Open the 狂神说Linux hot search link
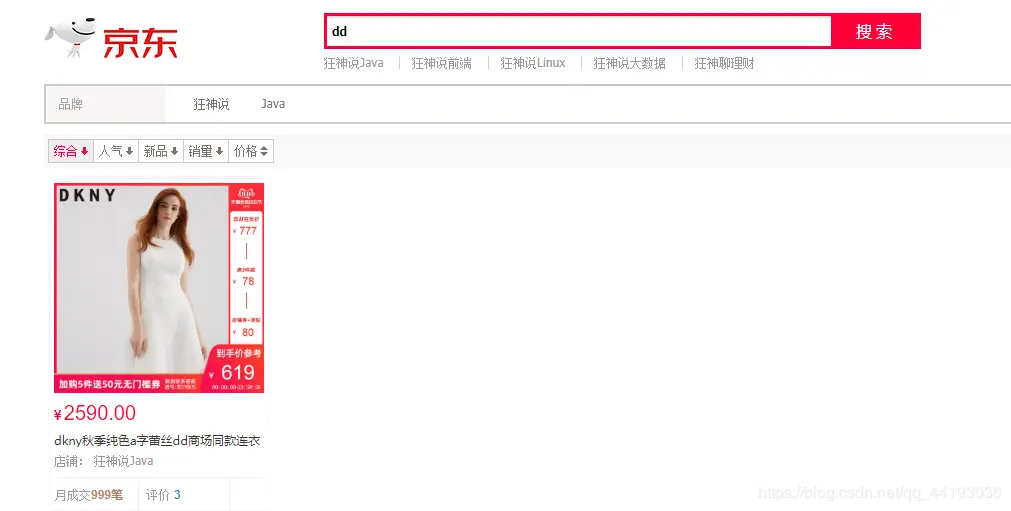Screen dimensions: 1011x511 point(533,63)
